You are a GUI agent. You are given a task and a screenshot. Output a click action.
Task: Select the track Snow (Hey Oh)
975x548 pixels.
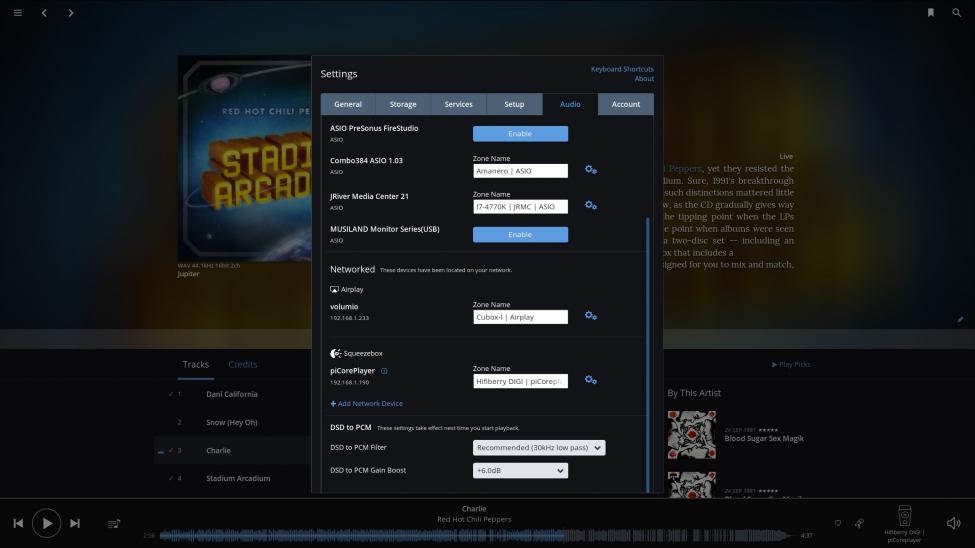point(233,422)
